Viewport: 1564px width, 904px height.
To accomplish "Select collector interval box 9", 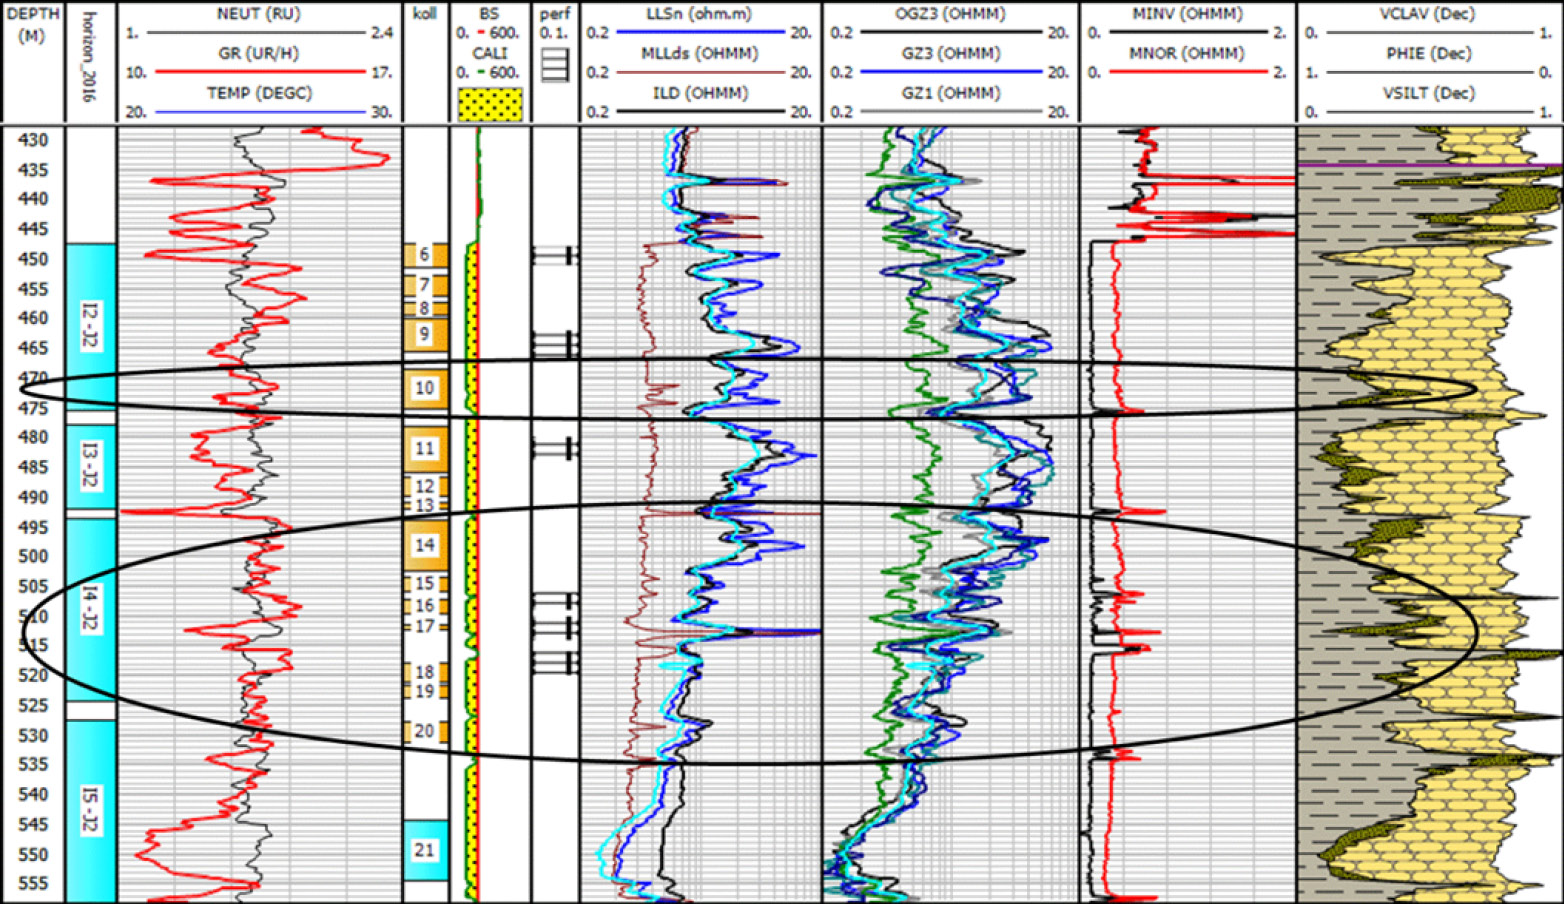I will point(425,334).
